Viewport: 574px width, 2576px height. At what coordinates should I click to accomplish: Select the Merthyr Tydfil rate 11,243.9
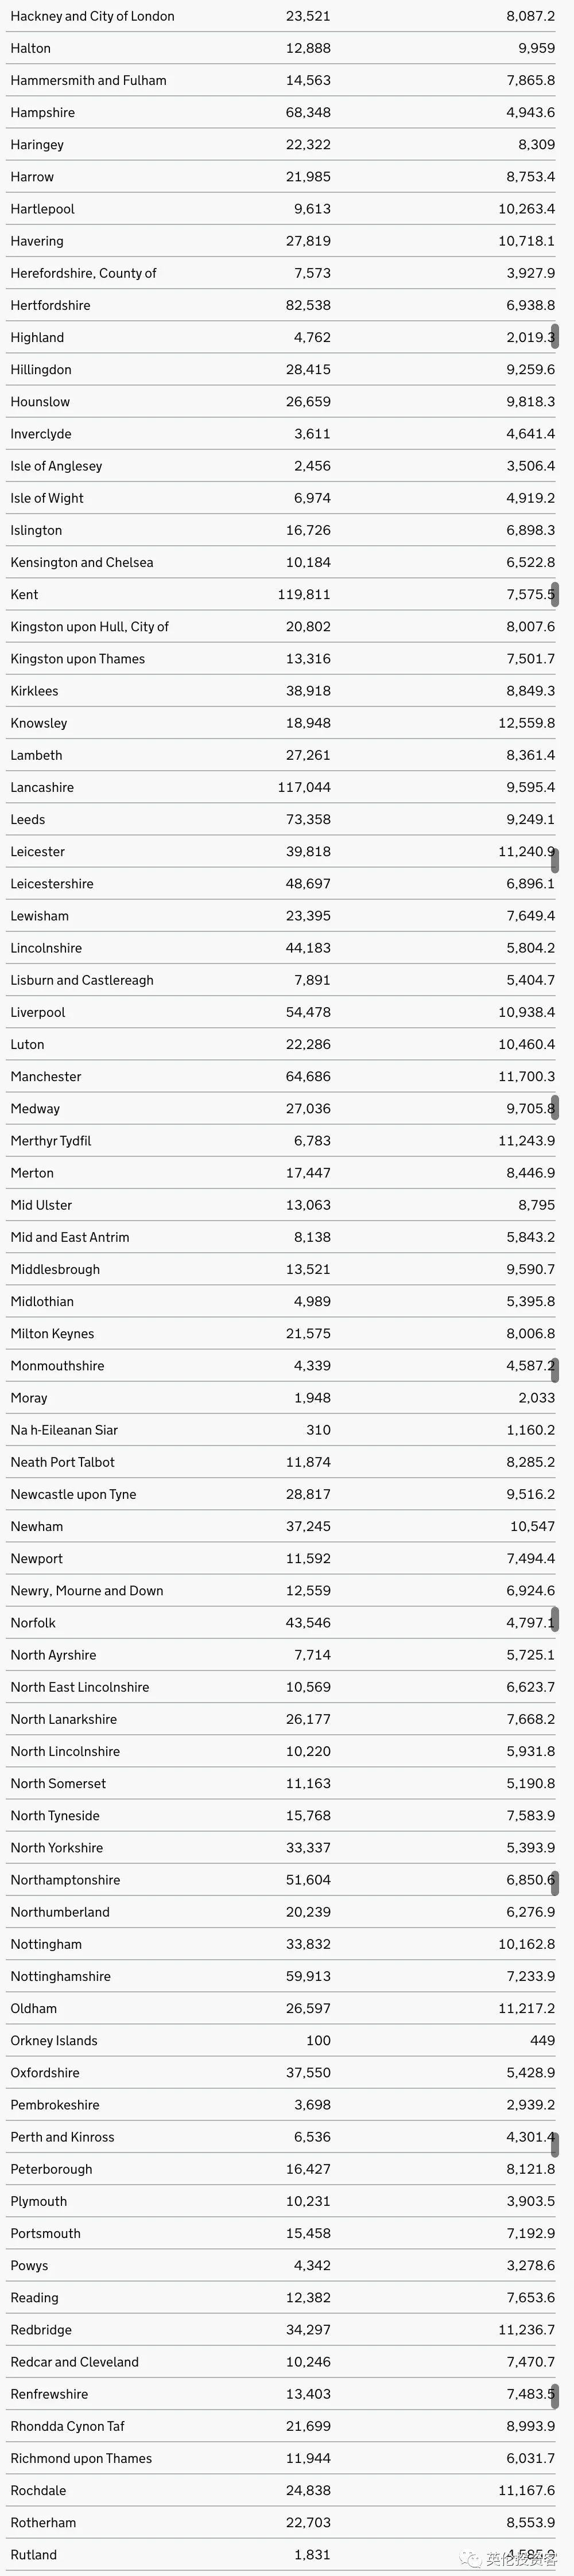pyautogui.click(x=526, y=1141)
